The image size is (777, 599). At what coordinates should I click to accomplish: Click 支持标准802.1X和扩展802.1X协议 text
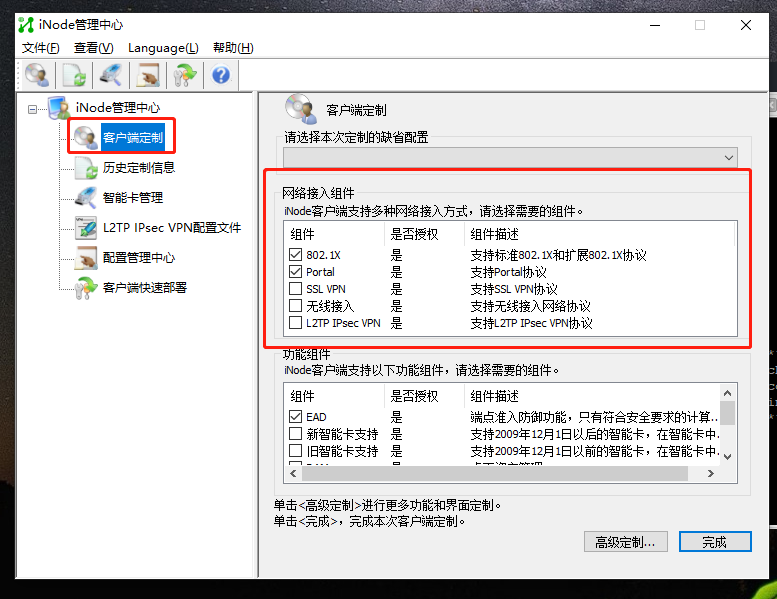tap(558, 255)
